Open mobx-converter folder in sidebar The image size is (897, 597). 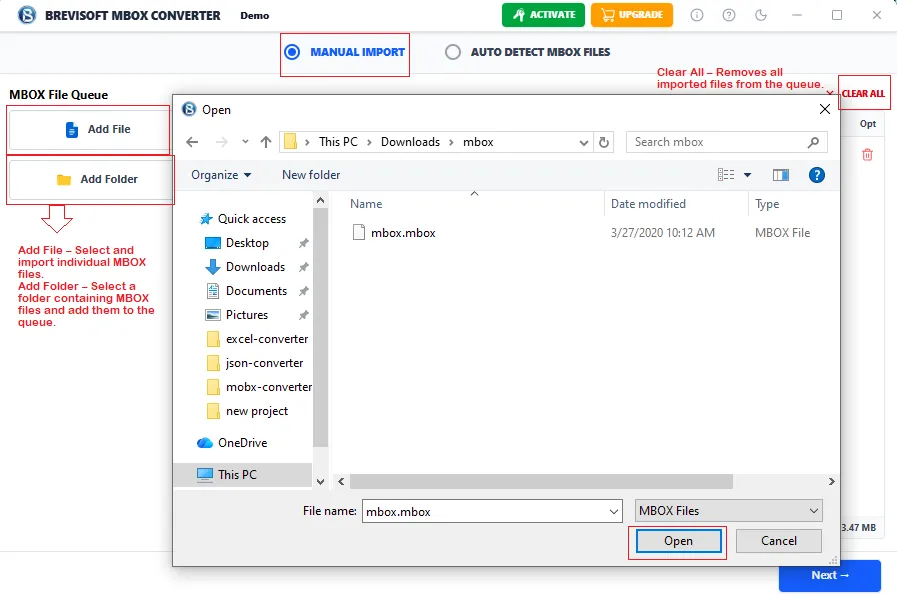coord(259,387)
